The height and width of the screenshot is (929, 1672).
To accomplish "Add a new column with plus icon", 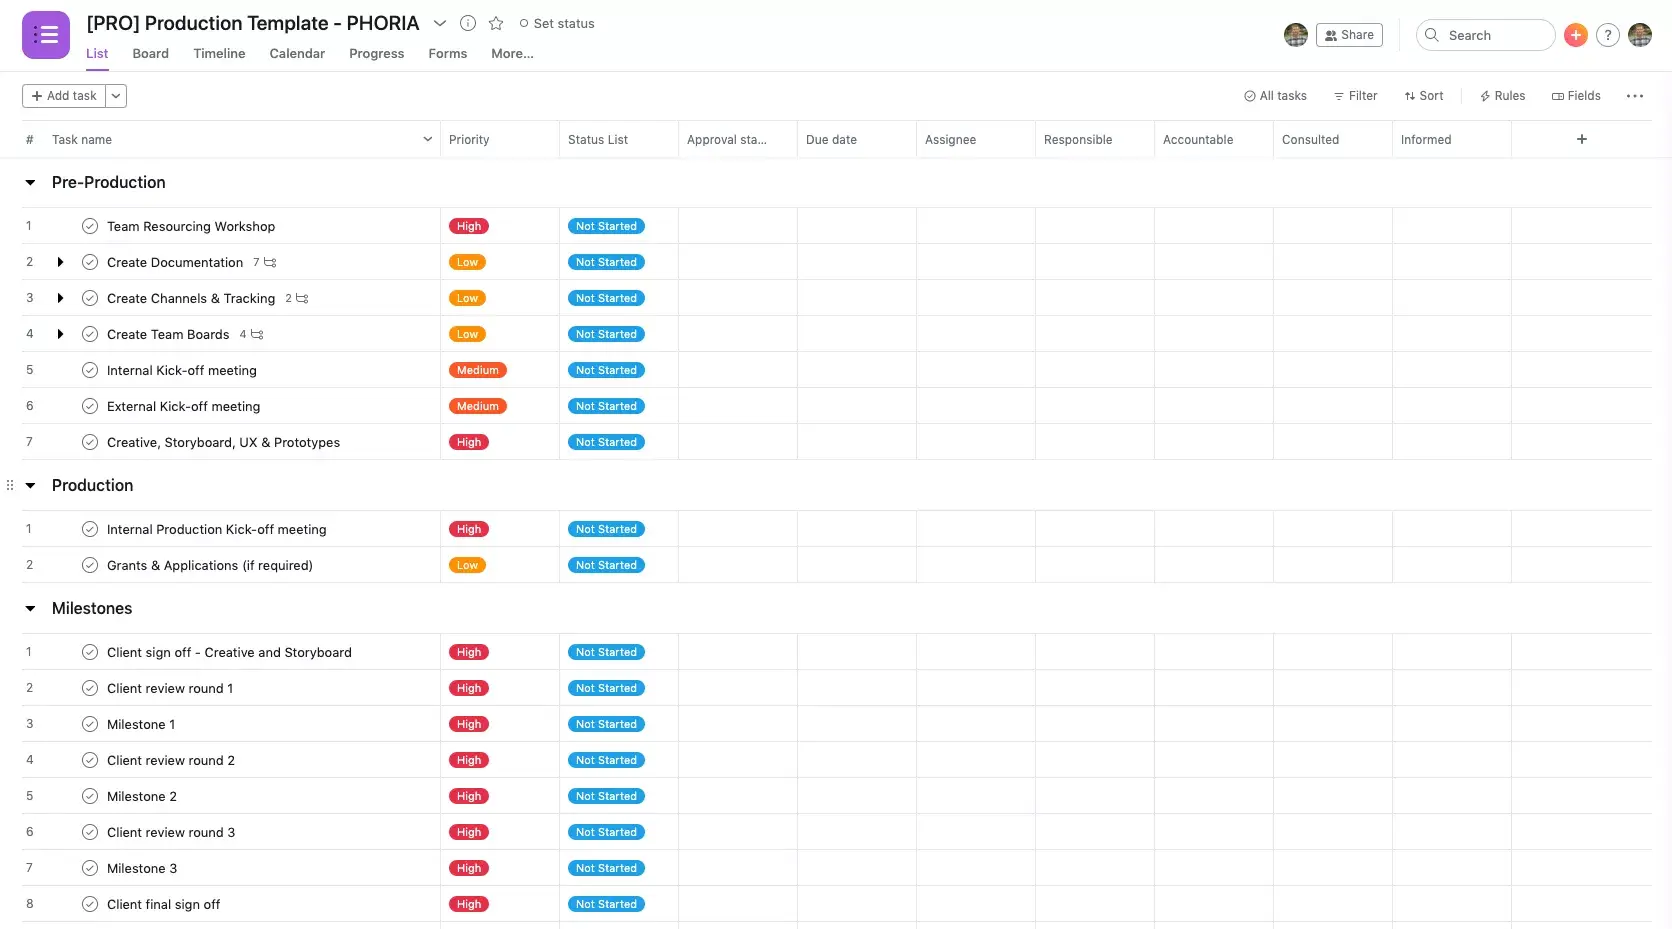I will [1581, 139].
